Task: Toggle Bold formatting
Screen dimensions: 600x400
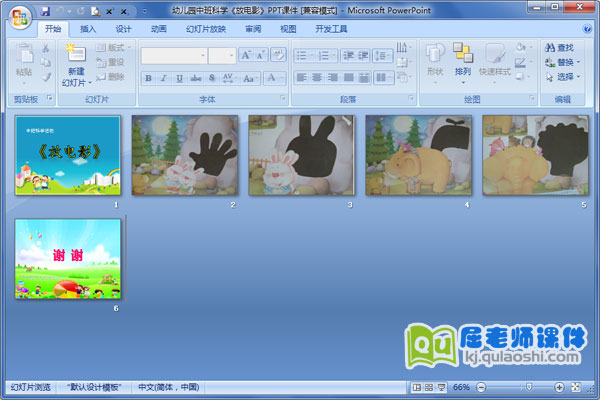Action: pyautogui.click(x=148, y=78)
